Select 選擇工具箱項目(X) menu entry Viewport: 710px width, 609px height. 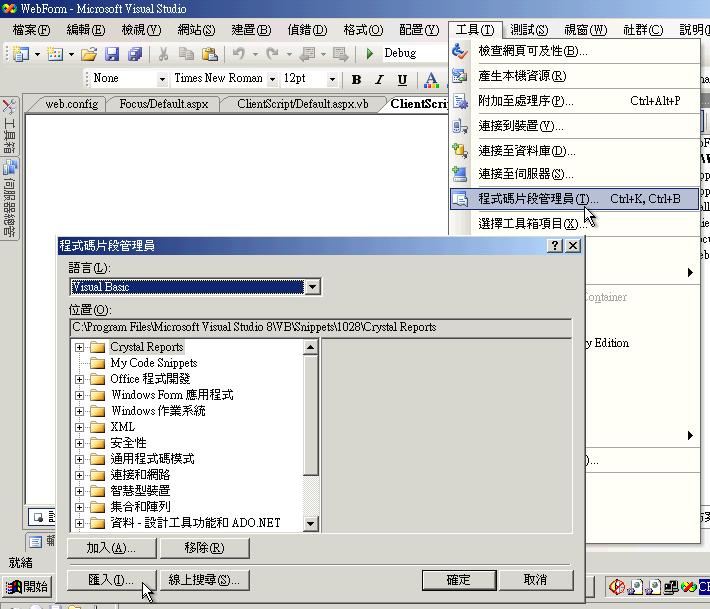(574, 223)
